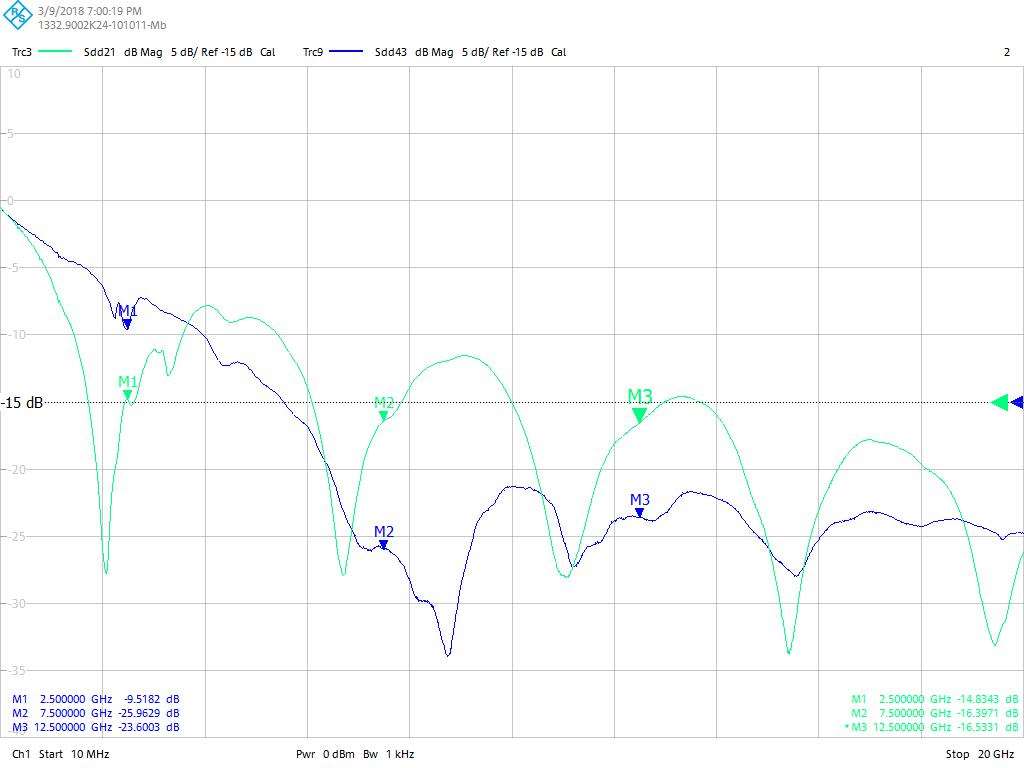
Task: Click the blue reference level arrow at right edge
Action: [x=1017, y=402]
